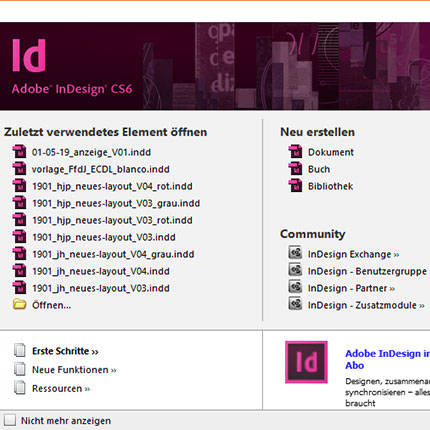This screenshot has height=430, width=430.
Task: Open the InDesign - Benutzergruppe link
Action: pos(368,272)
